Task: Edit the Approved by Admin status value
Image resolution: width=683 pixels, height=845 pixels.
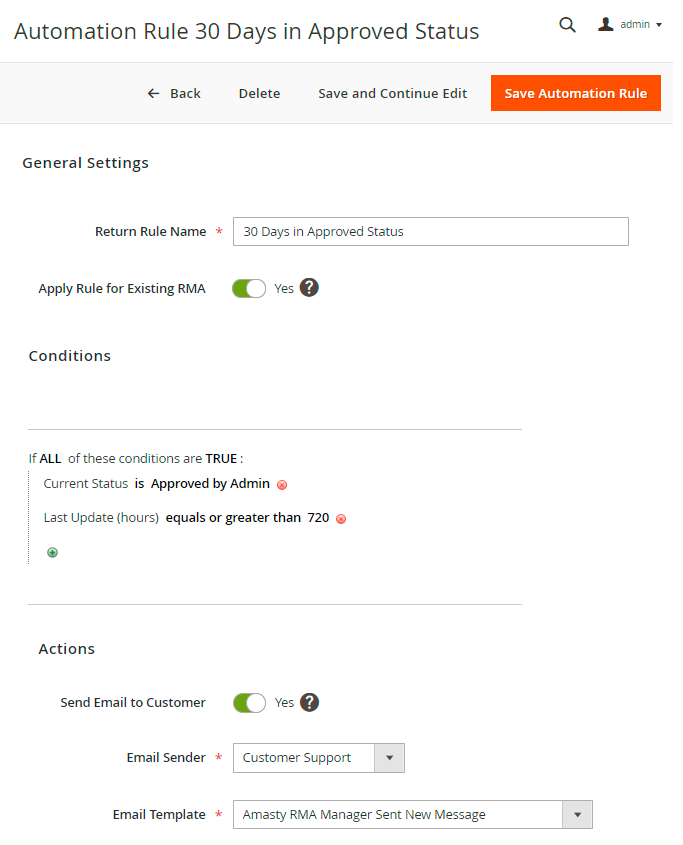Action: click(x=210, y=484)
